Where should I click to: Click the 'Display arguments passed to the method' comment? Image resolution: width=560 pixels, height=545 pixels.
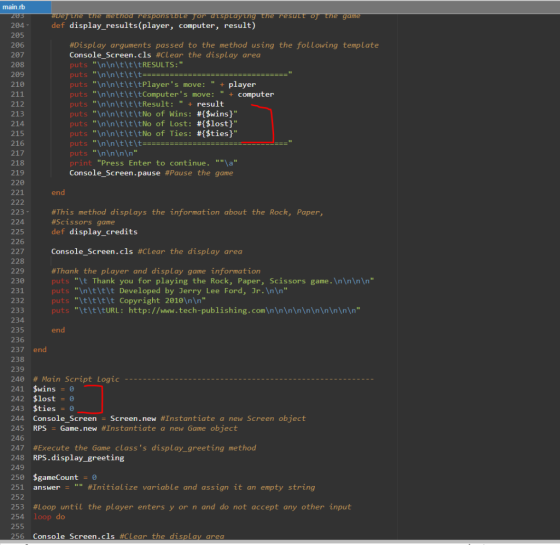[224, 45]
